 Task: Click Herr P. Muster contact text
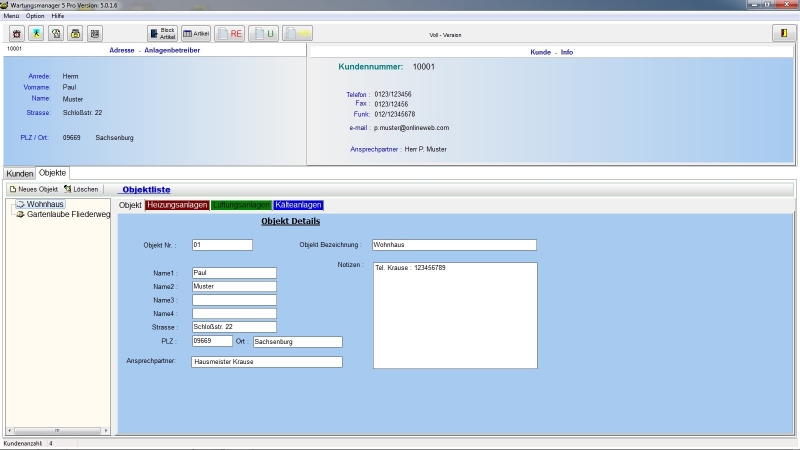point(426,149)
